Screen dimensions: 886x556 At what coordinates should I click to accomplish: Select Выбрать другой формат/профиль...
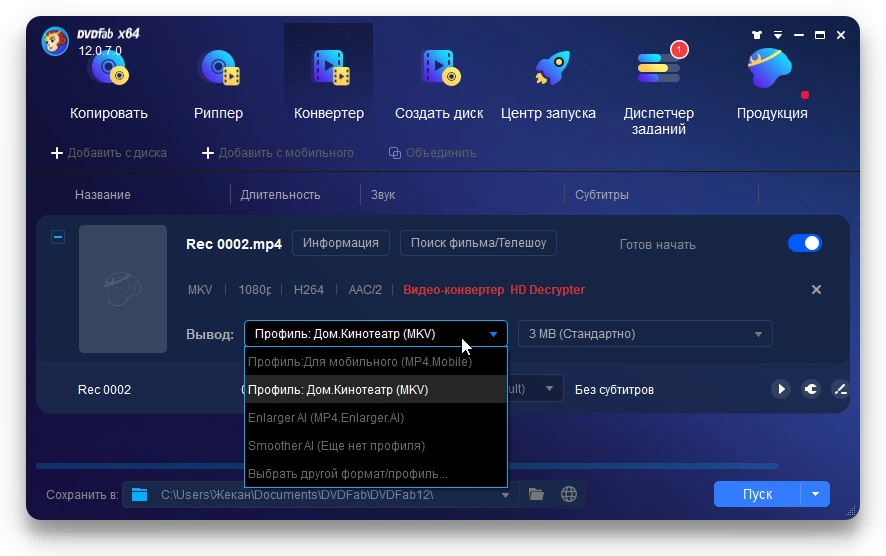(x=376, y=474)
